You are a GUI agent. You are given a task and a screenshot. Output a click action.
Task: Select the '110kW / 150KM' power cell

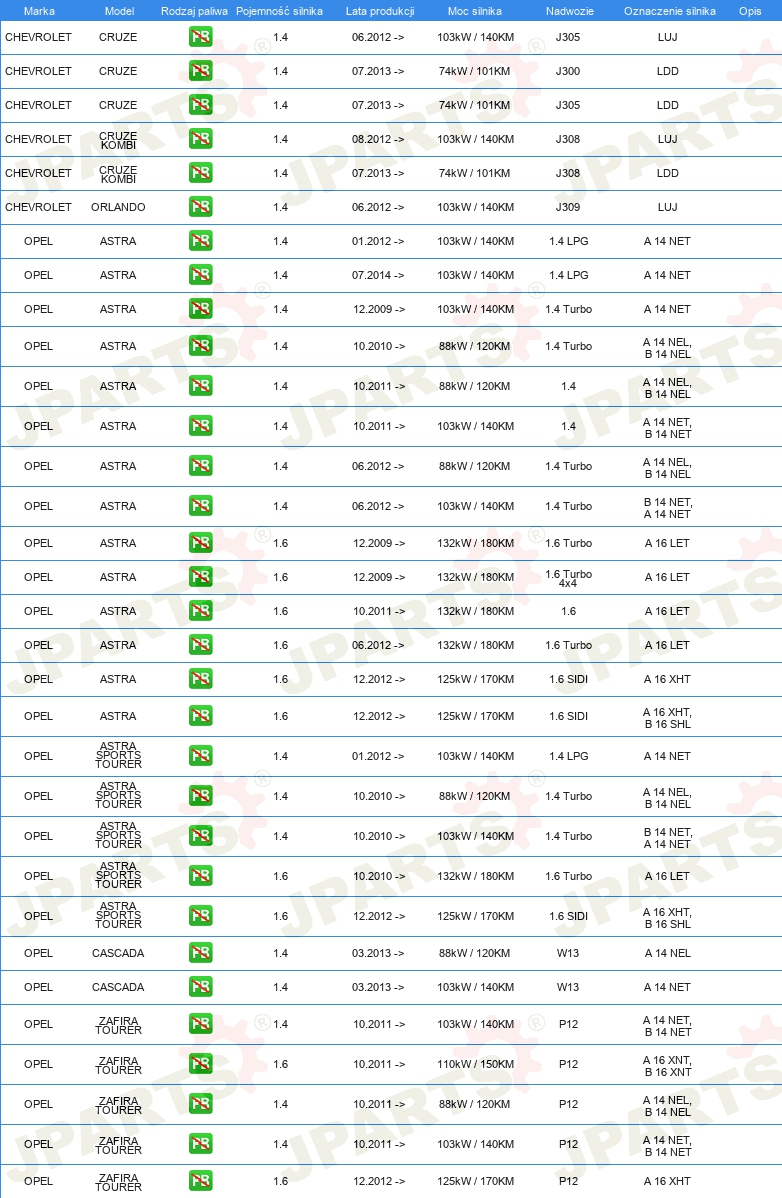click(475, 1064)
